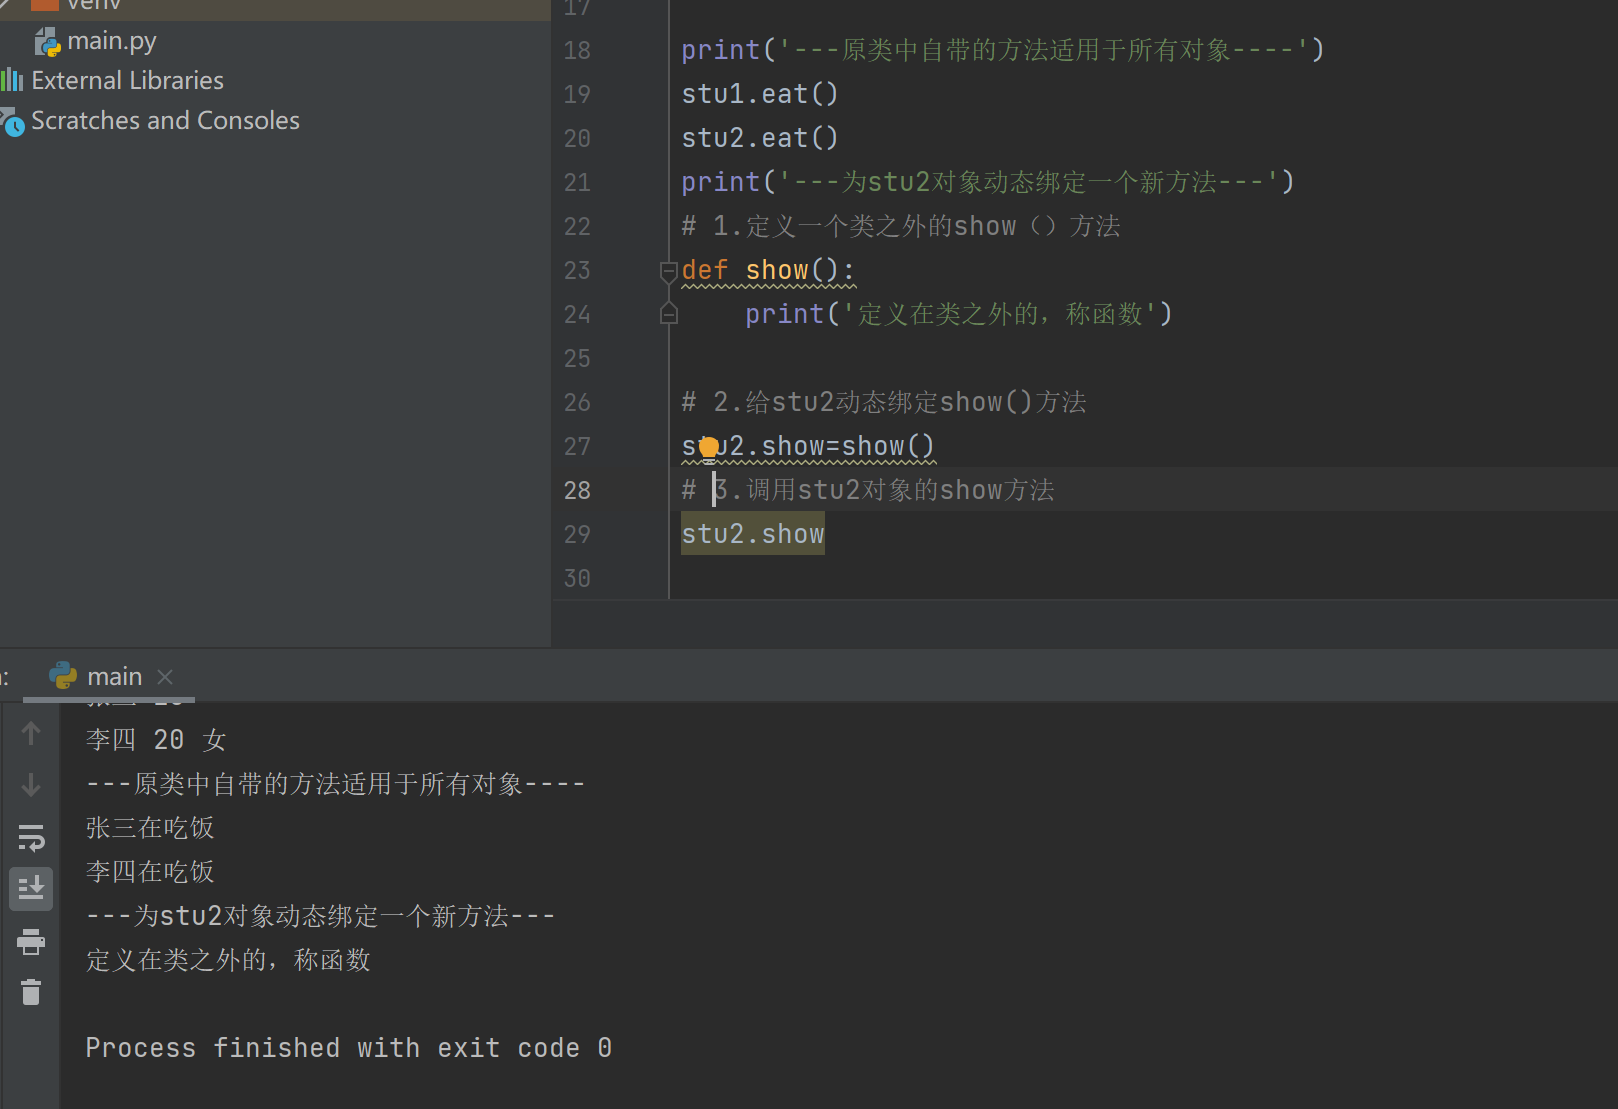The height and width of the screenshot is (1109, 1618).
Task: Click the '李四 20 女' console output line
Action: point(156,740)
